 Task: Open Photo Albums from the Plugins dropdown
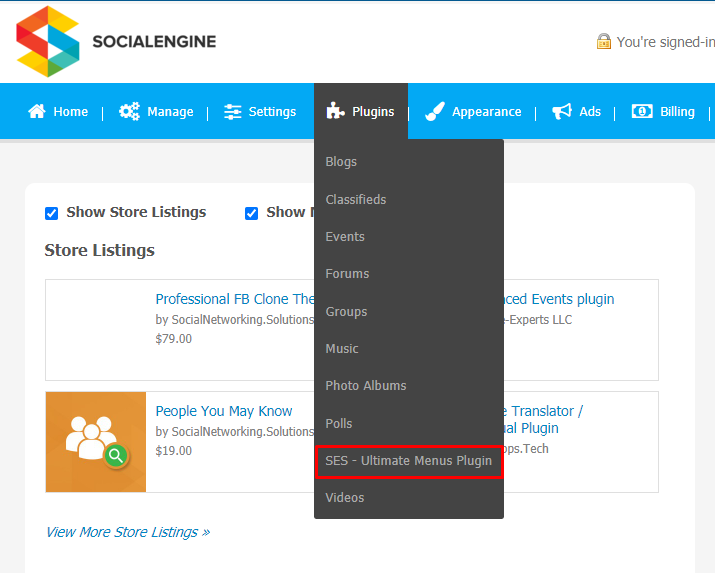point(366,386)
